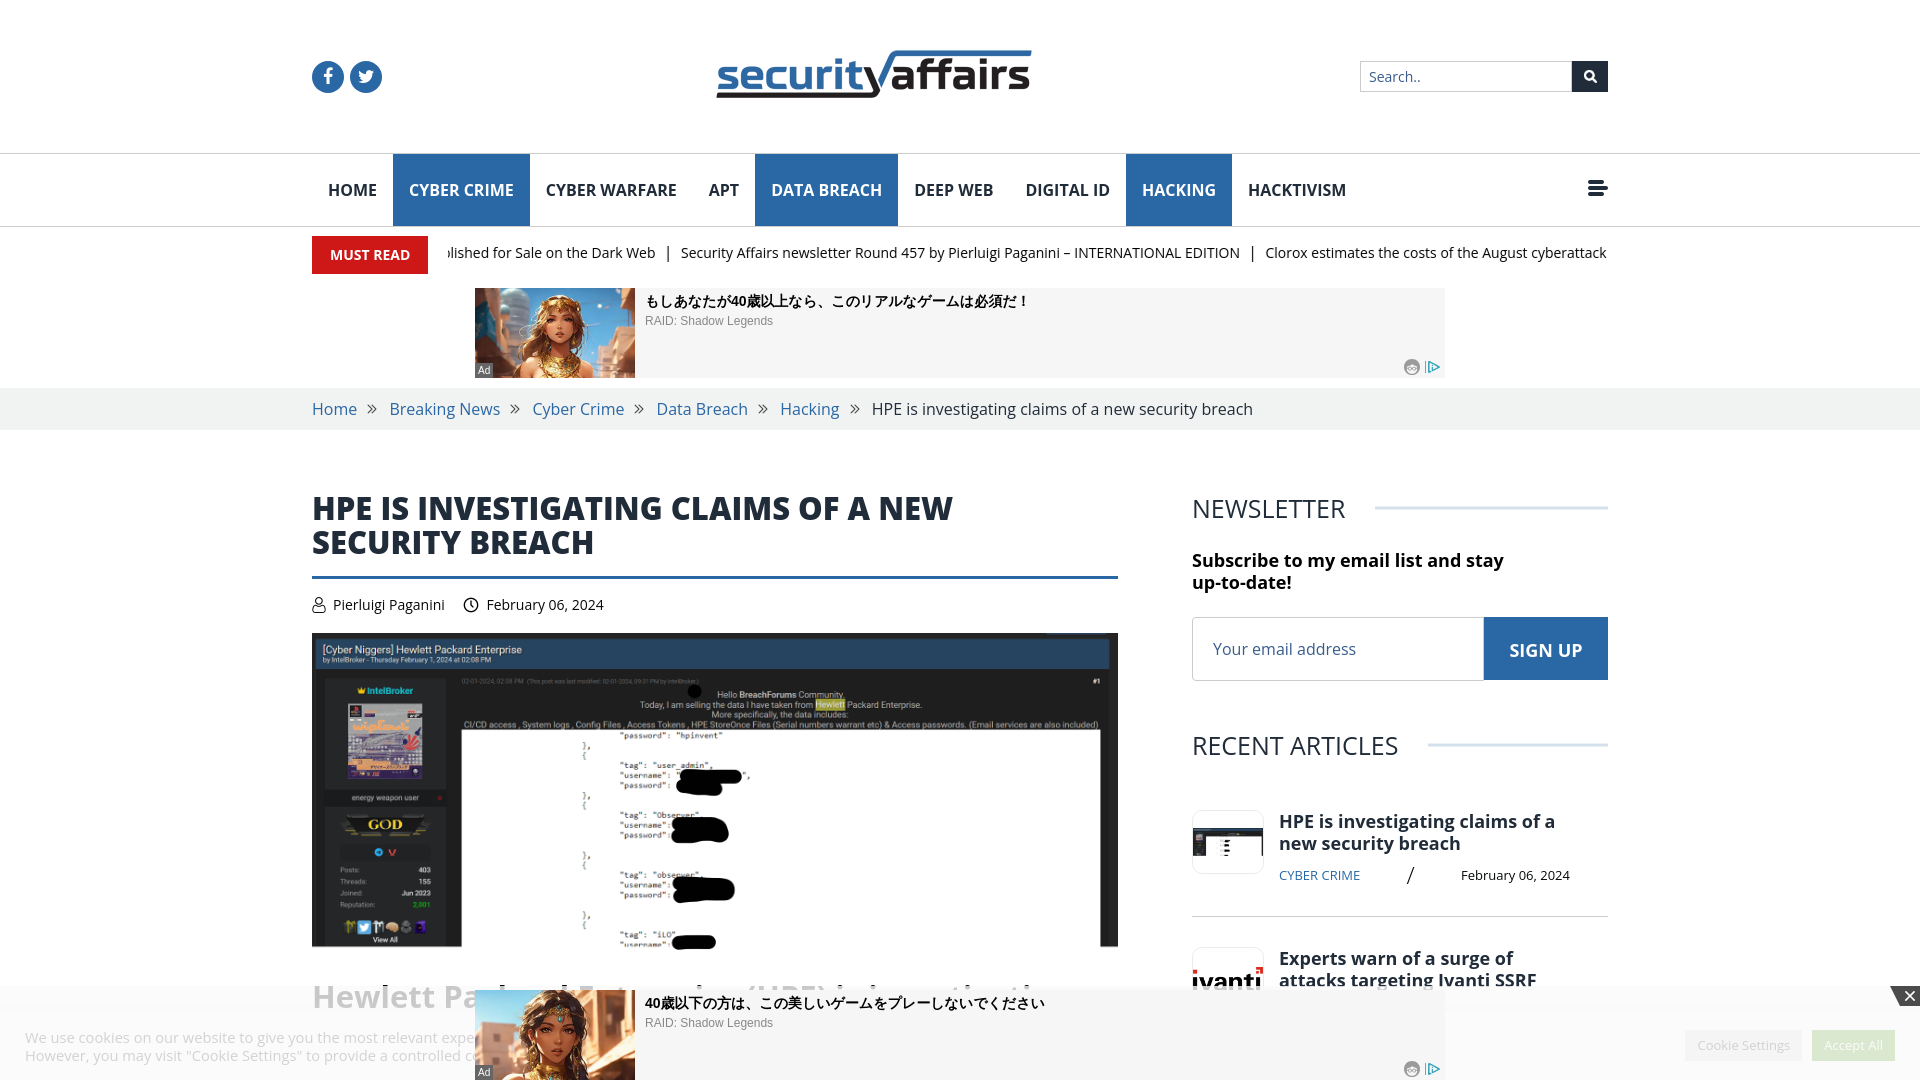Click the Search magnifier icon

coord(1590,76)
